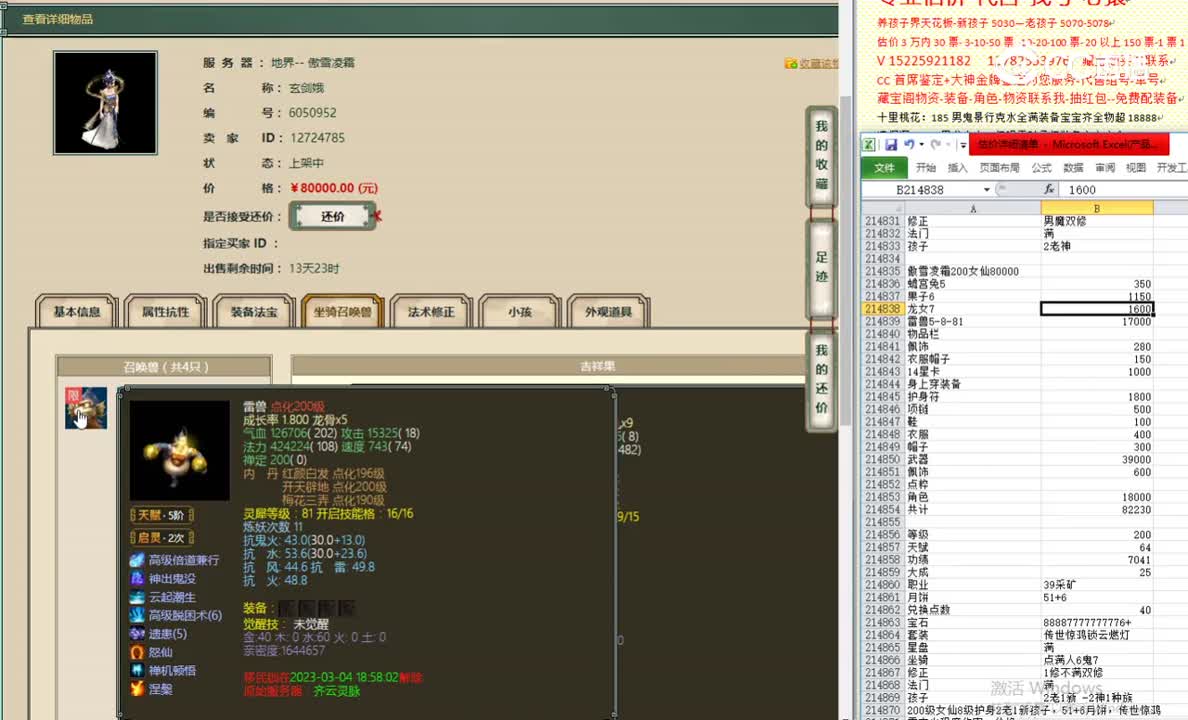Switch to the 数据 ribbon tab
Viewport: 1188px width, 720px height.
pos(1074,167)
